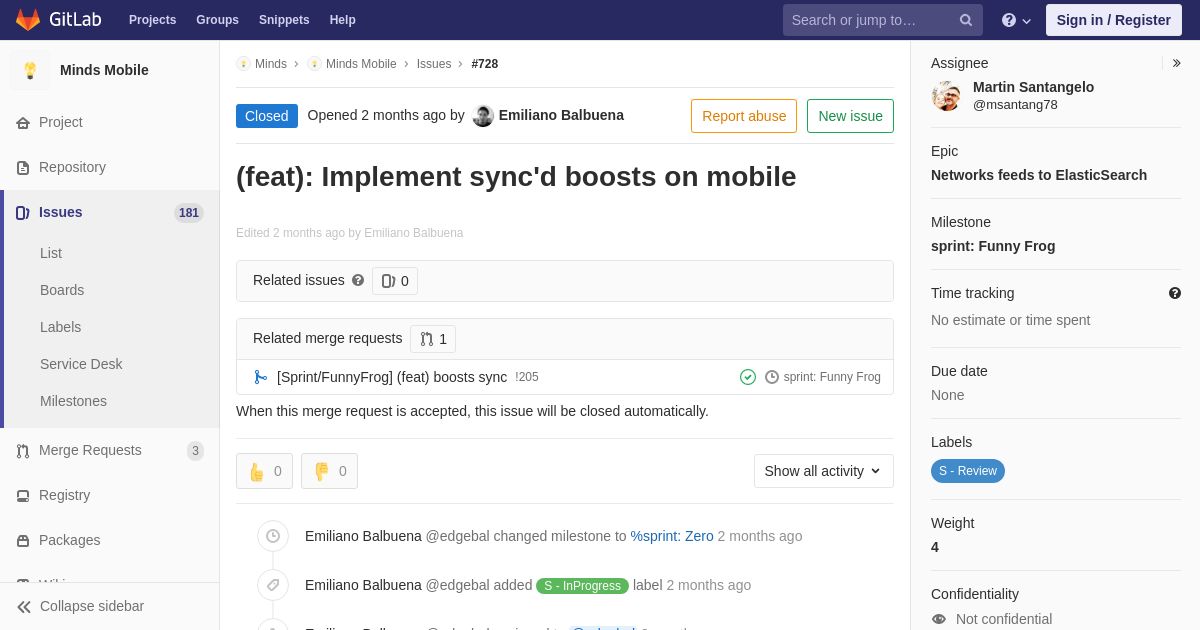
Task: Click the New issue button
Action: pos(850,116)
